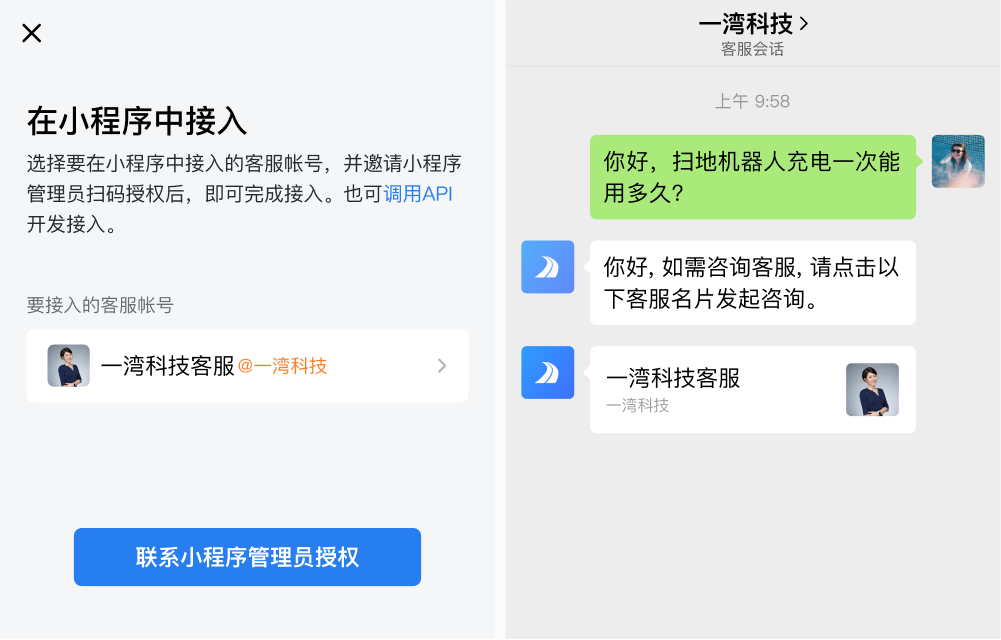
Task: Click the agent photo on service card
Action: tap(872, 389)
